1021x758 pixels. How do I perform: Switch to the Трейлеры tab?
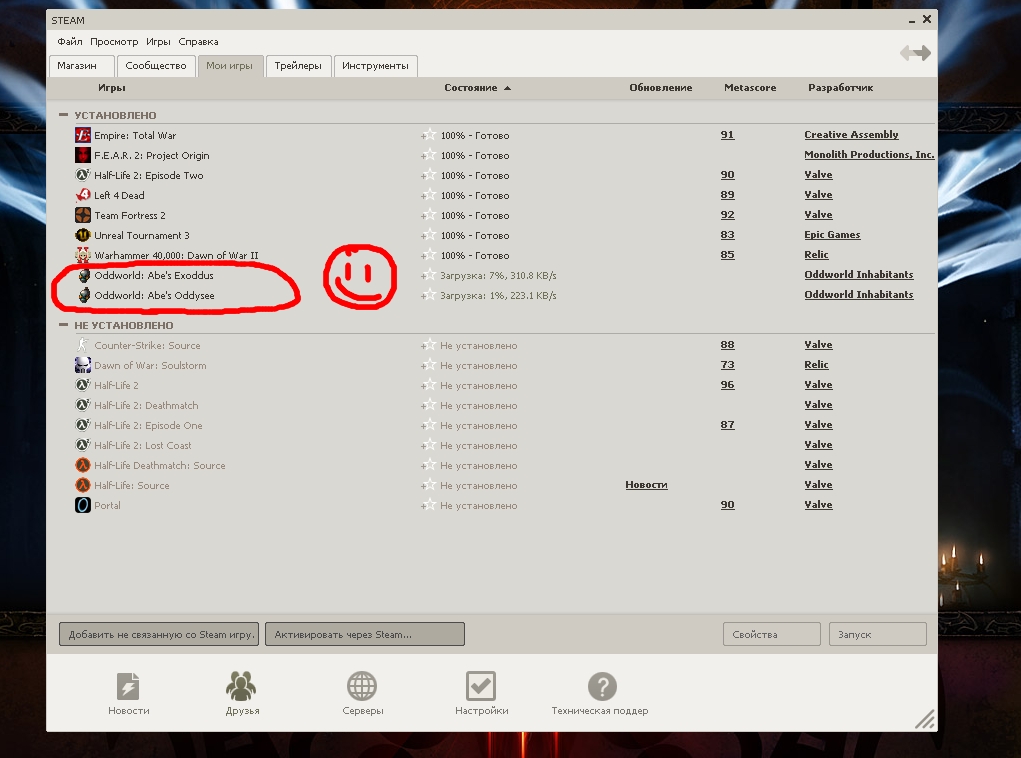tap(298, 66)
